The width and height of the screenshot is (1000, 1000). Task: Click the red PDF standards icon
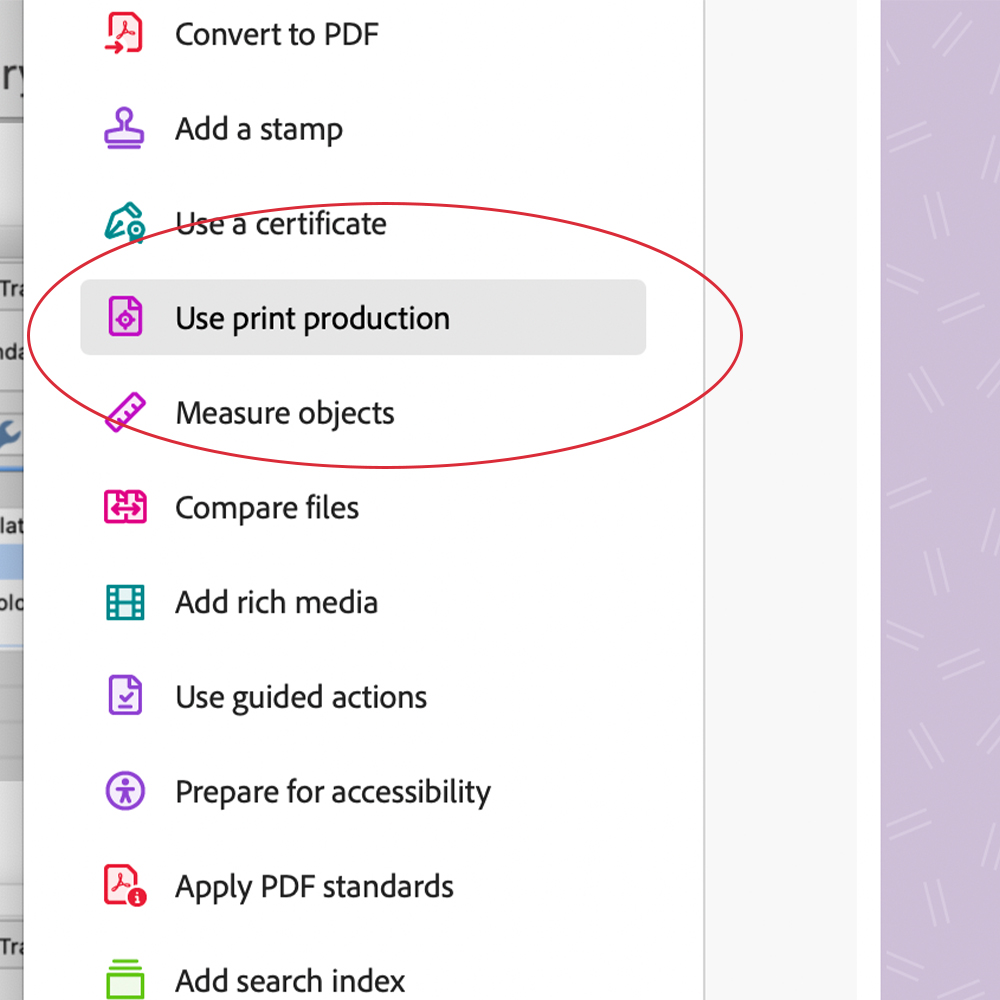(125, 885)
